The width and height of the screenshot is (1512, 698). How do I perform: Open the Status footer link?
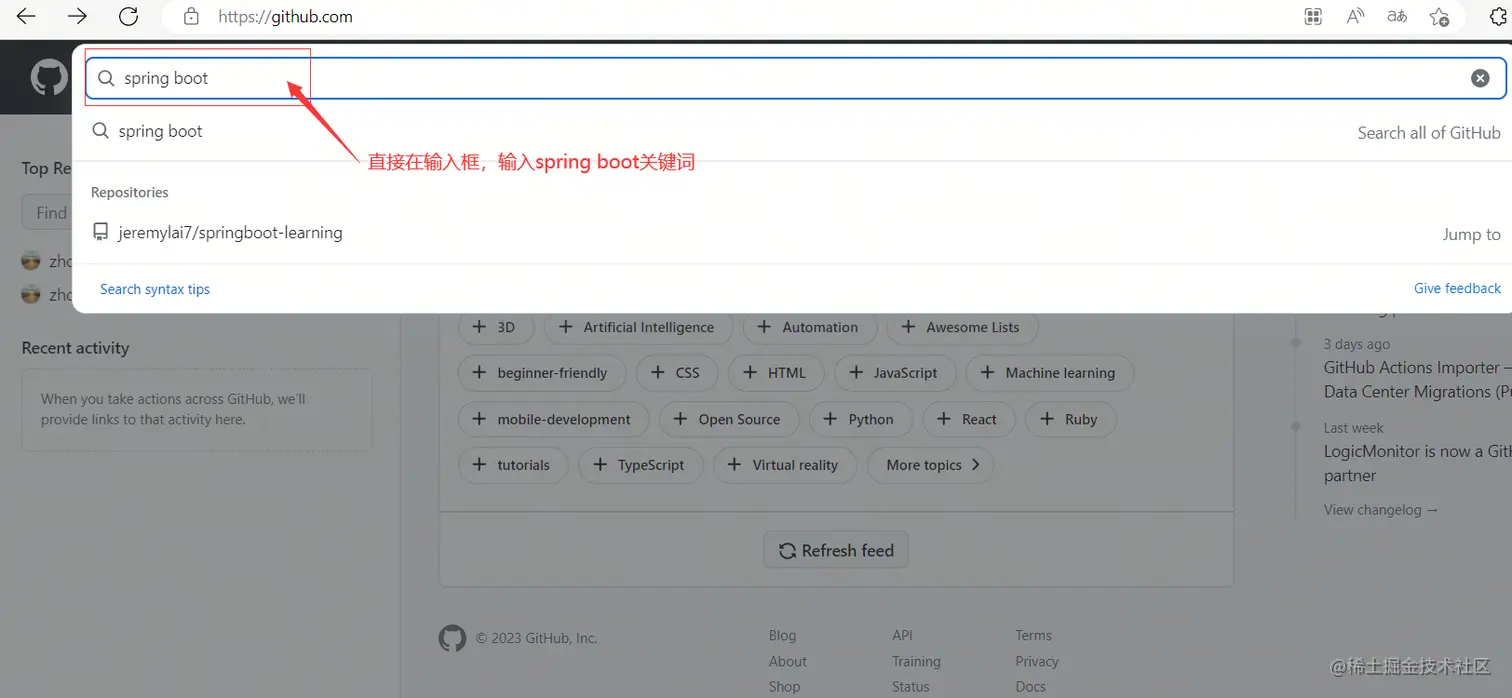pyautogui.click(x=910, y=687)
